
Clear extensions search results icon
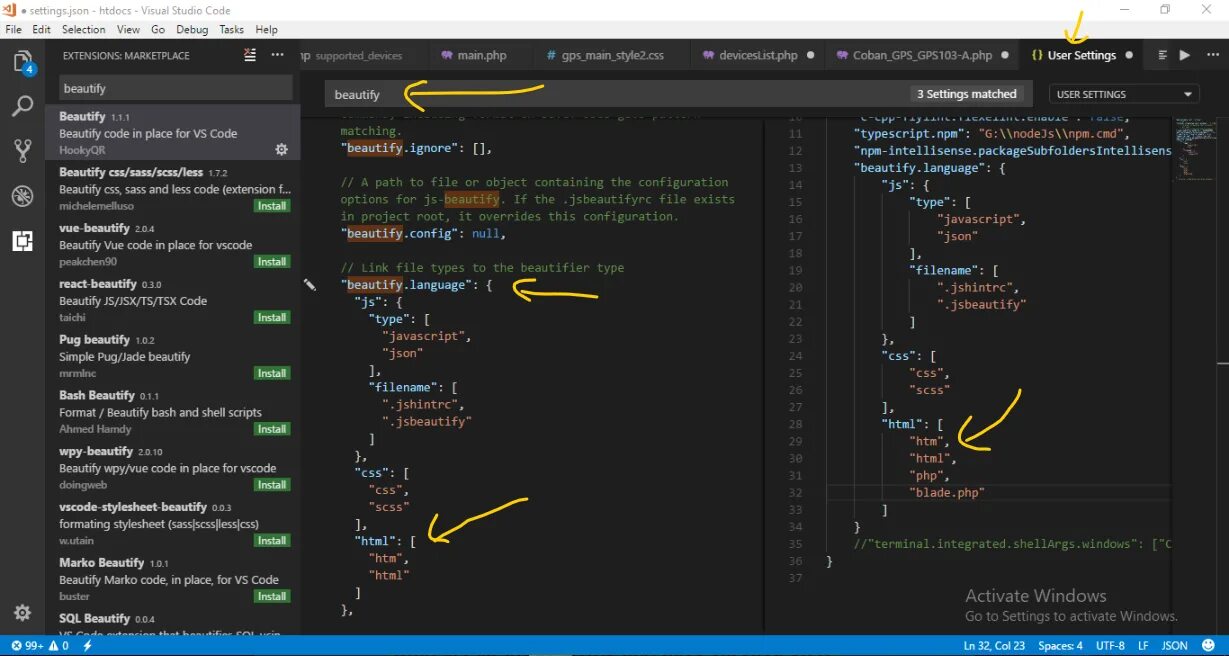coord(250,56)
